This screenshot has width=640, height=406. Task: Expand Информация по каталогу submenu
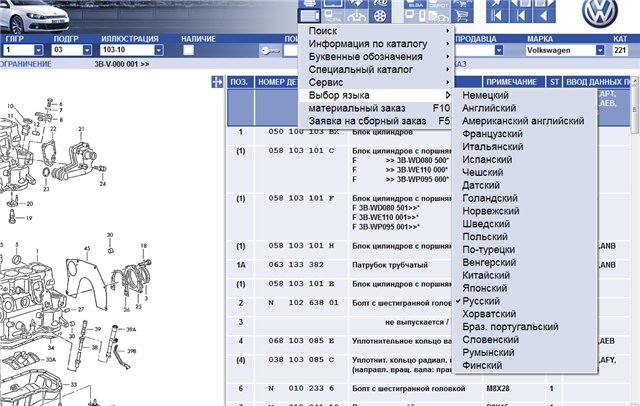376,44
